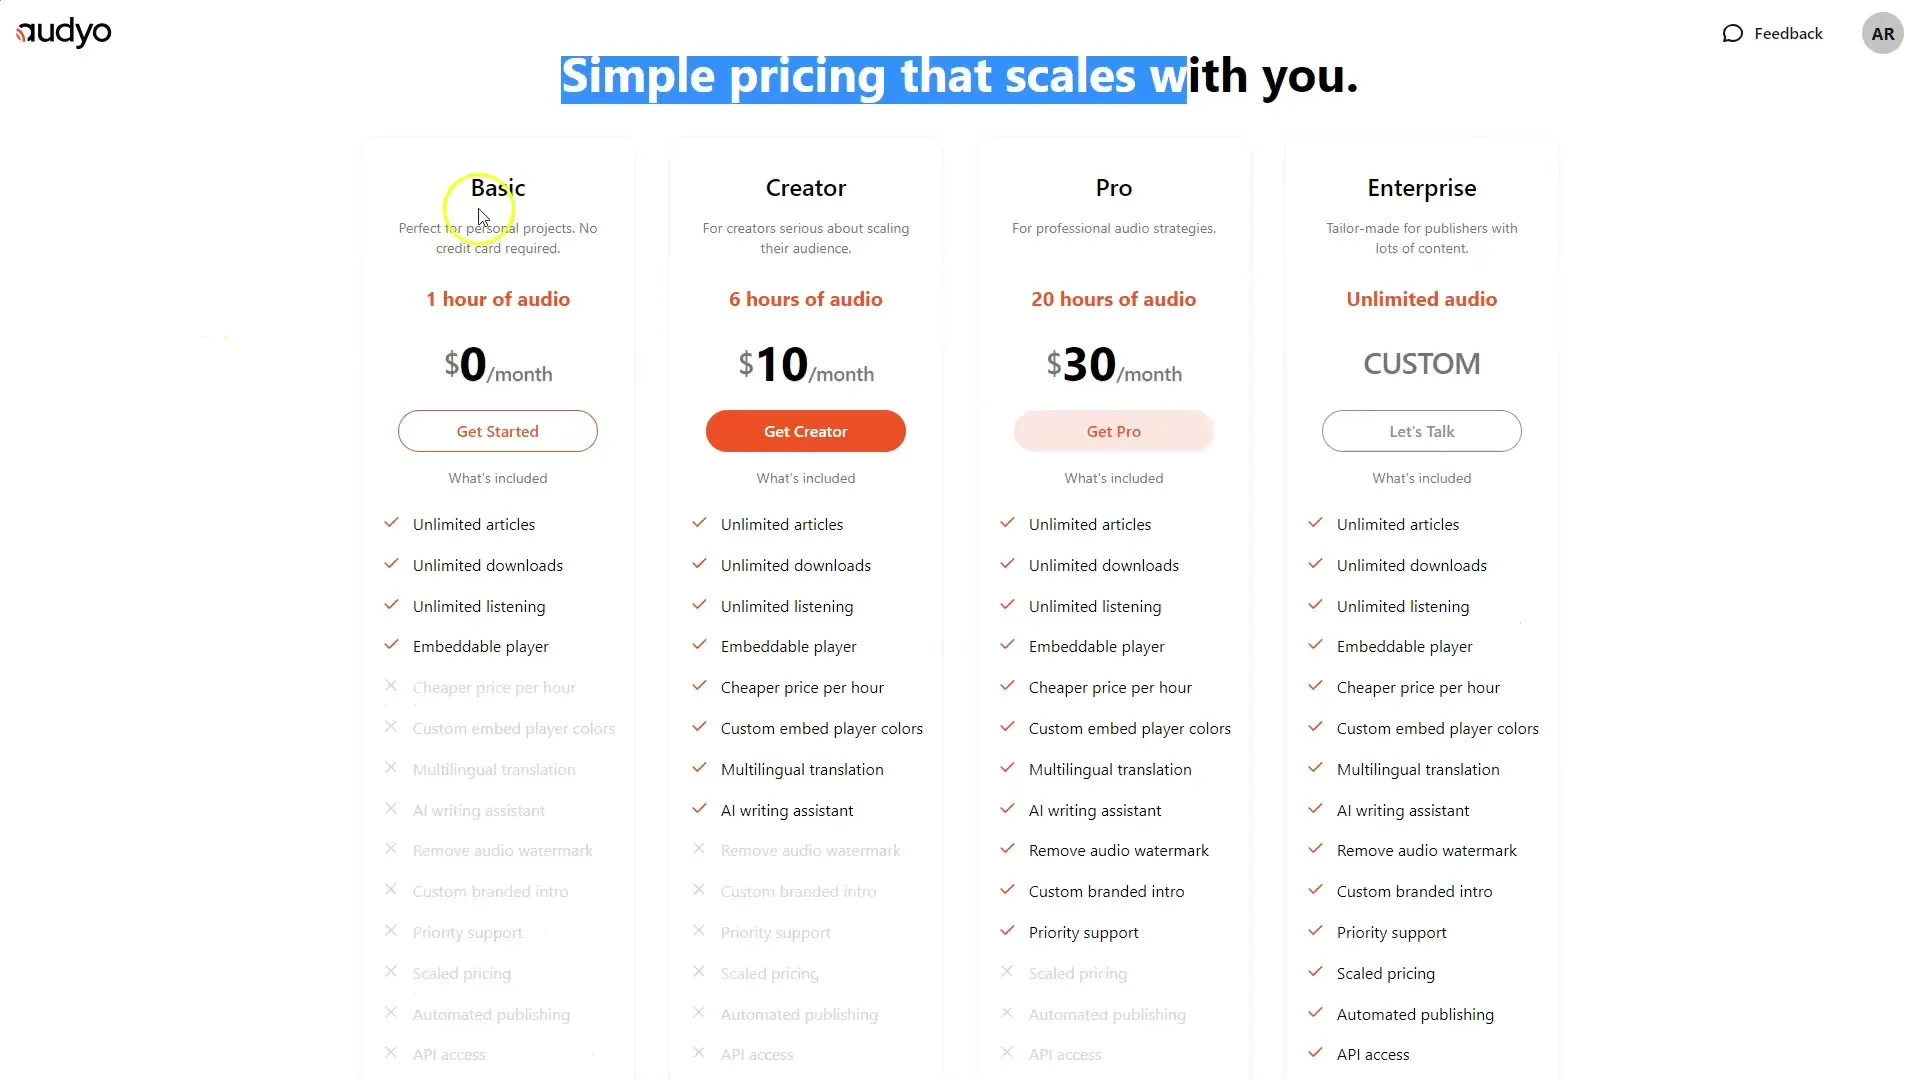Open the Feedback dialog

(1774, 33)
